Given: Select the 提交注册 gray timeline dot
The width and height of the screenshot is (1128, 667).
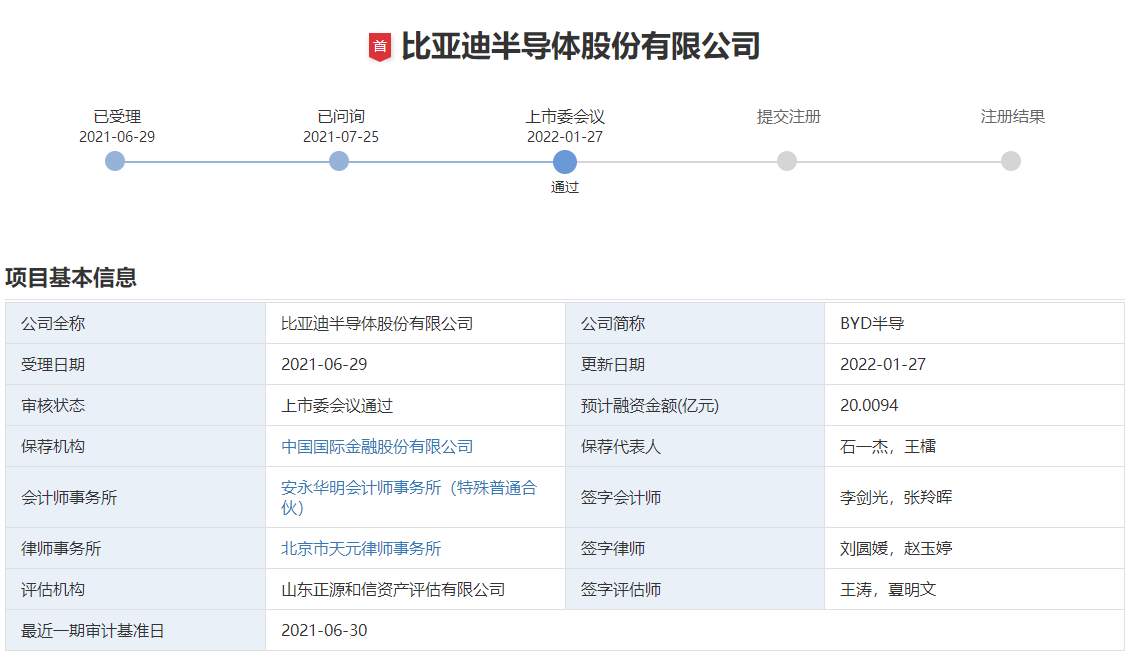Looking at the screenshot, I should click(x=788, y=160).
